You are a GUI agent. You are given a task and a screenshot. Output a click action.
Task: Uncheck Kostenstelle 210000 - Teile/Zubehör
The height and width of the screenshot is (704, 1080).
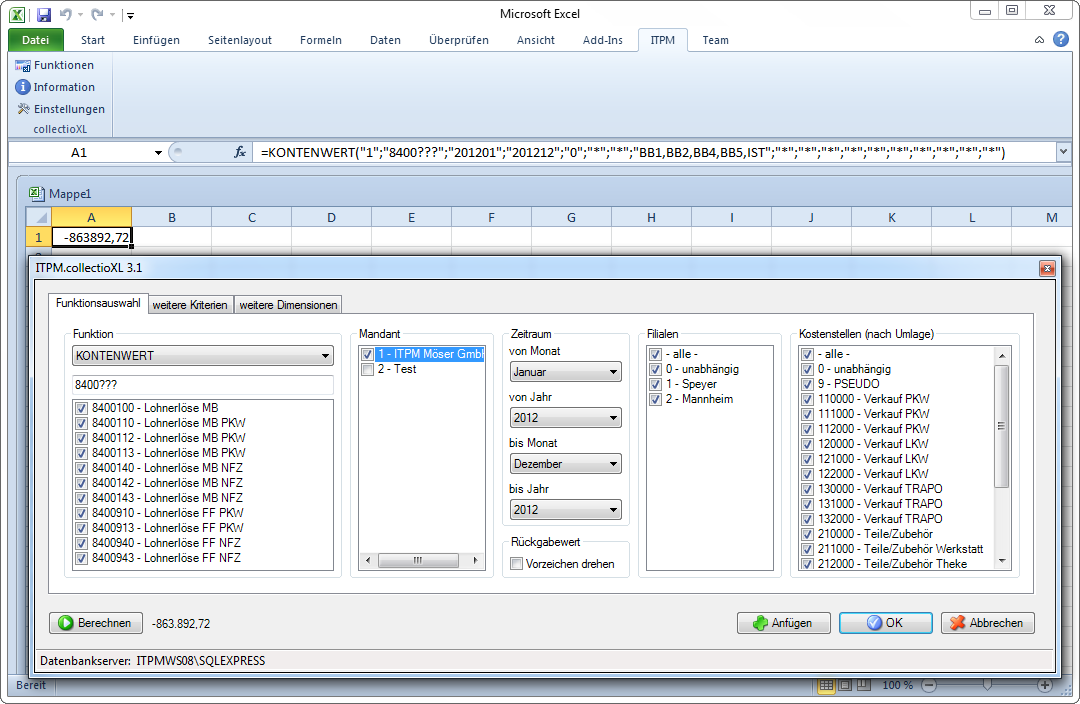click(808, 535)
